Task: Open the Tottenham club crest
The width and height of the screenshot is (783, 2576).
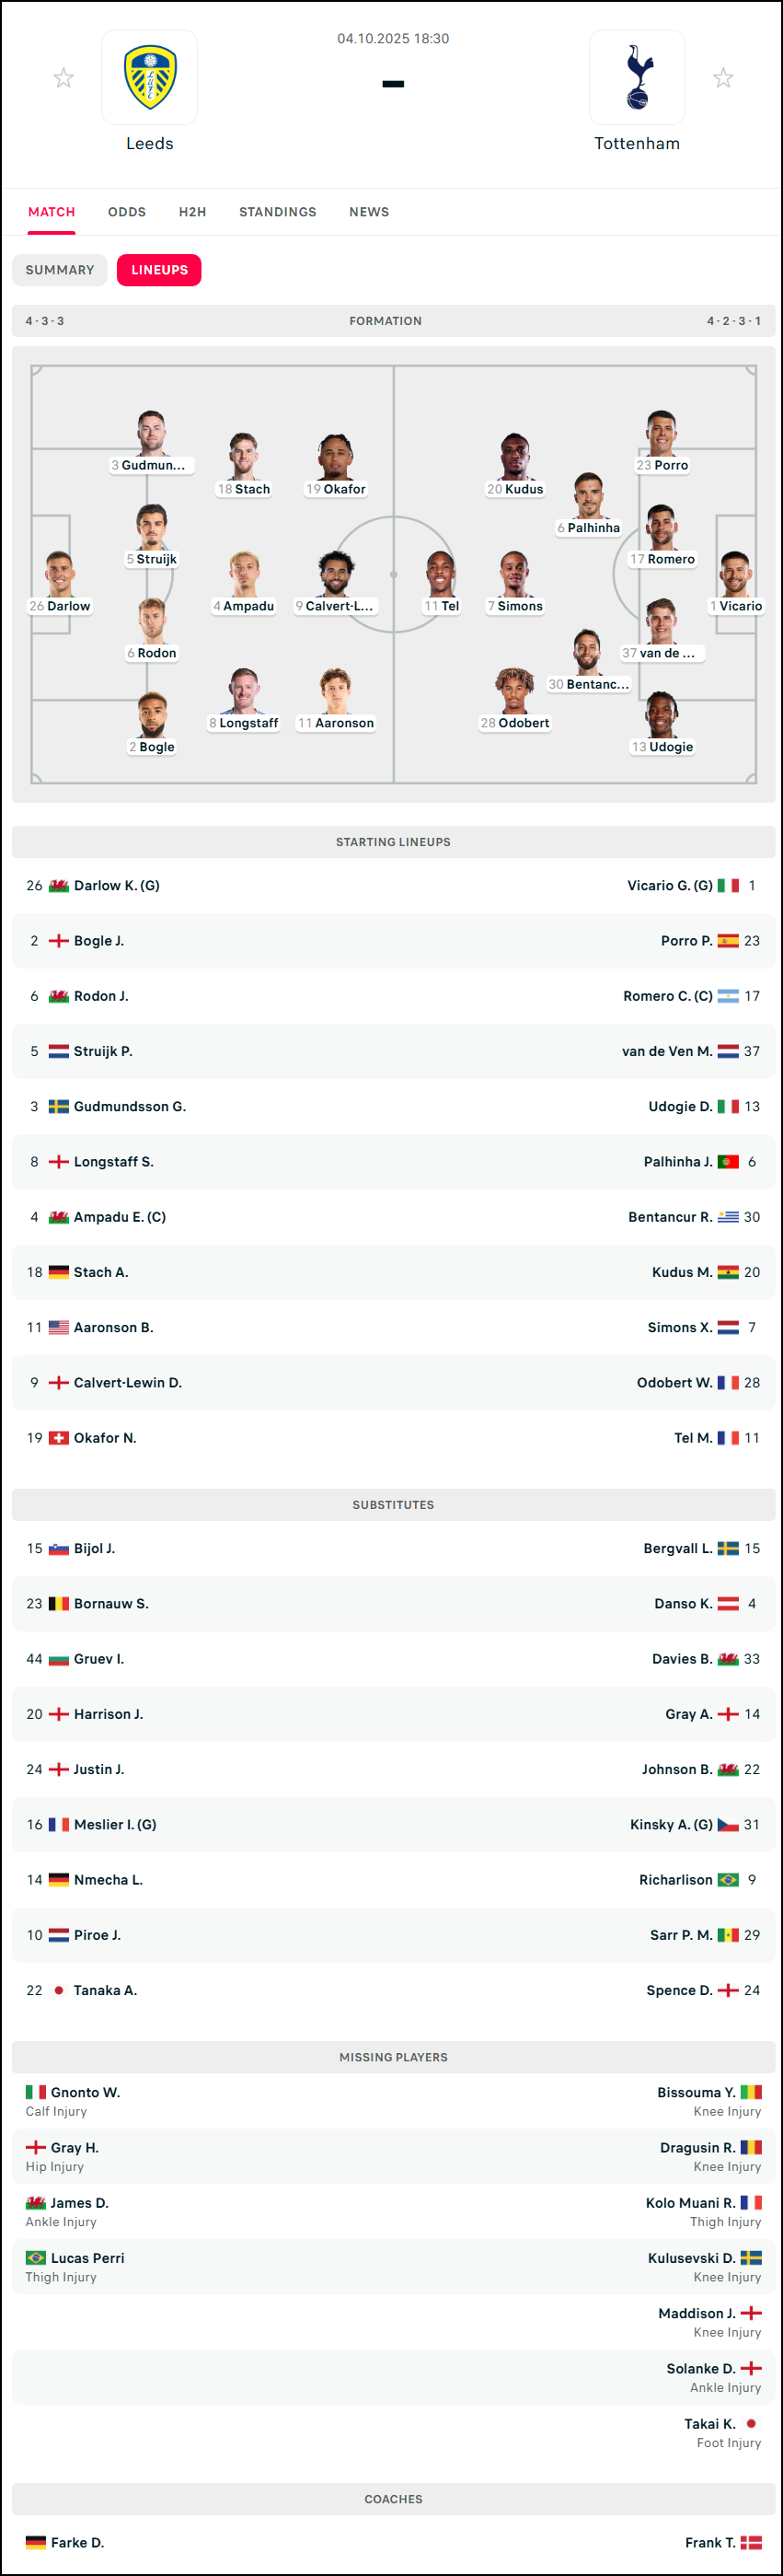Action: pos(637,77)
